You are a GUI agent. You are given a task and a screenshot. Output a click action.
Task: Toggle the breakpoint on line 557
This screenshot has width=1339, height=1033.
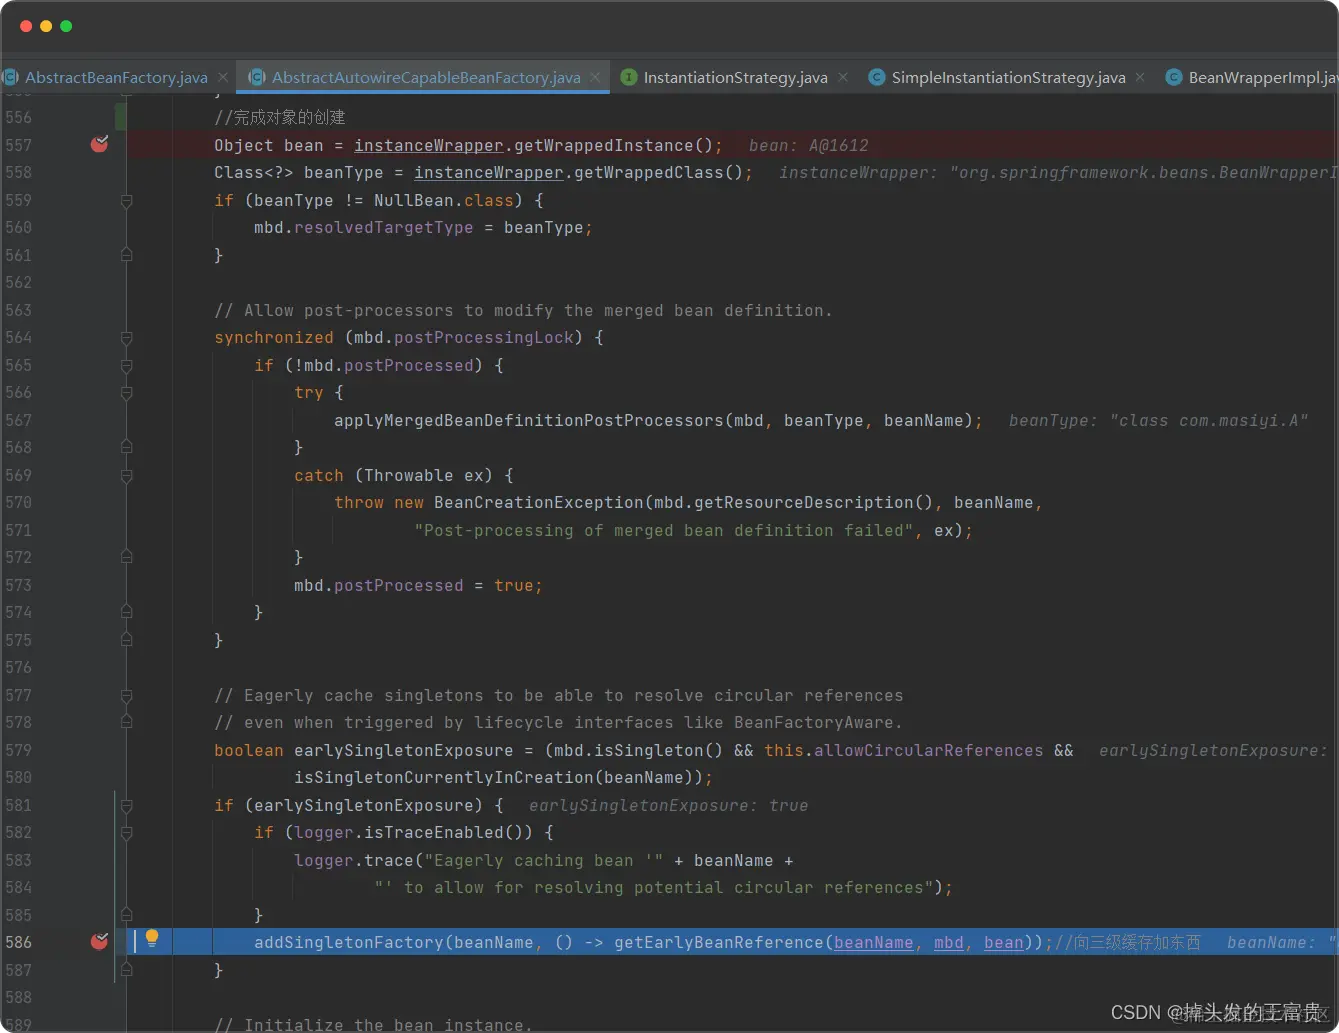pyautogui.click(x=99, y=144)
